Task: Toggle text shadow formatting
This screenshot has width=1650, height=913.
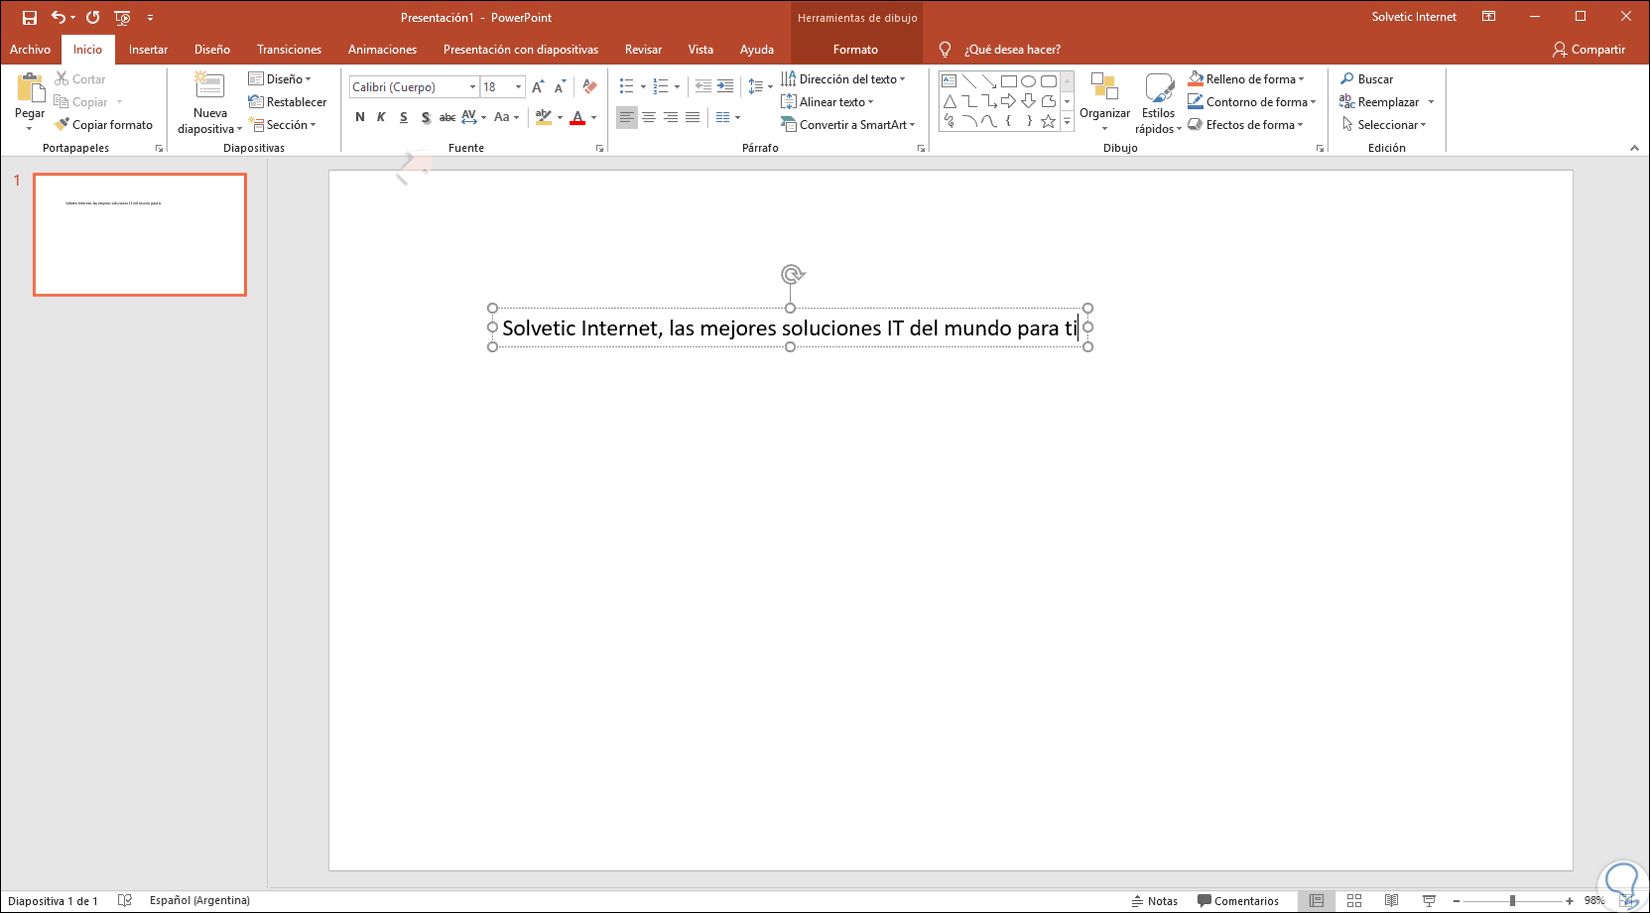Action: [x=425, y=118]
